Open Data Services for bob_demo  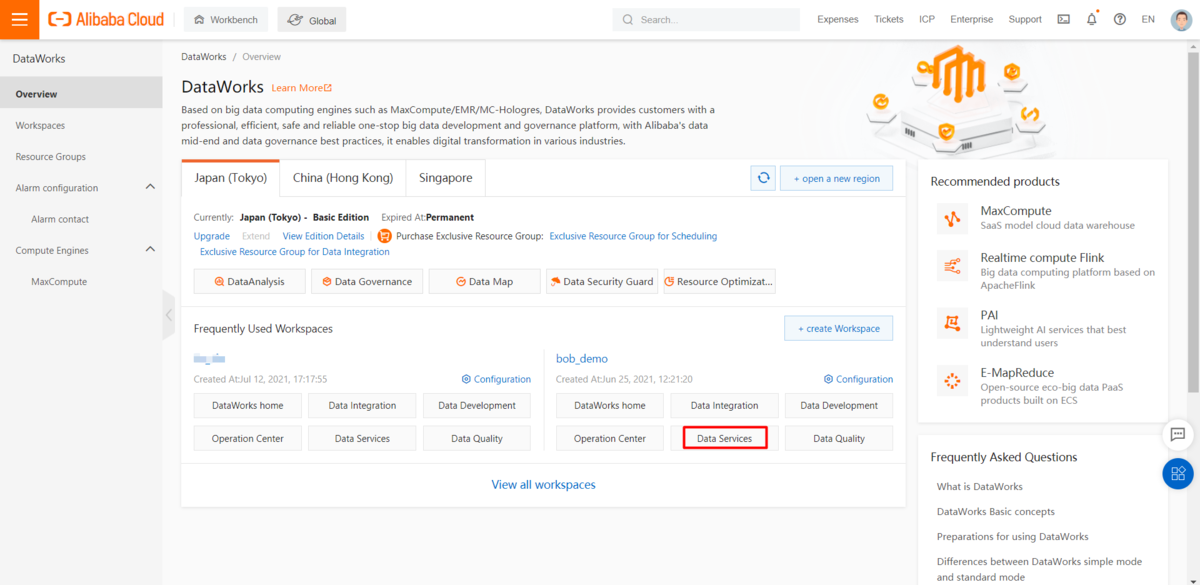[x=725, y=438]
